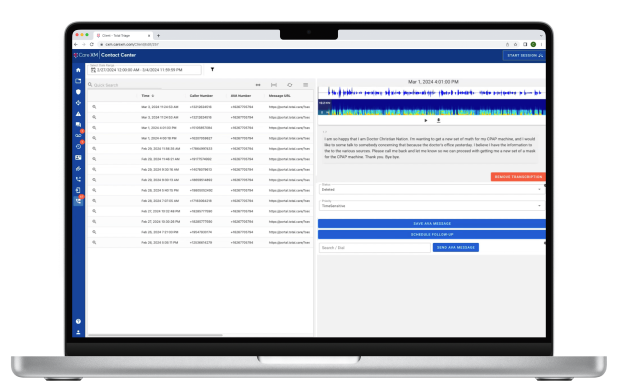Screen dimensions: 618x384
Task: Click the Message URL column header
Action: click(279, 96)
